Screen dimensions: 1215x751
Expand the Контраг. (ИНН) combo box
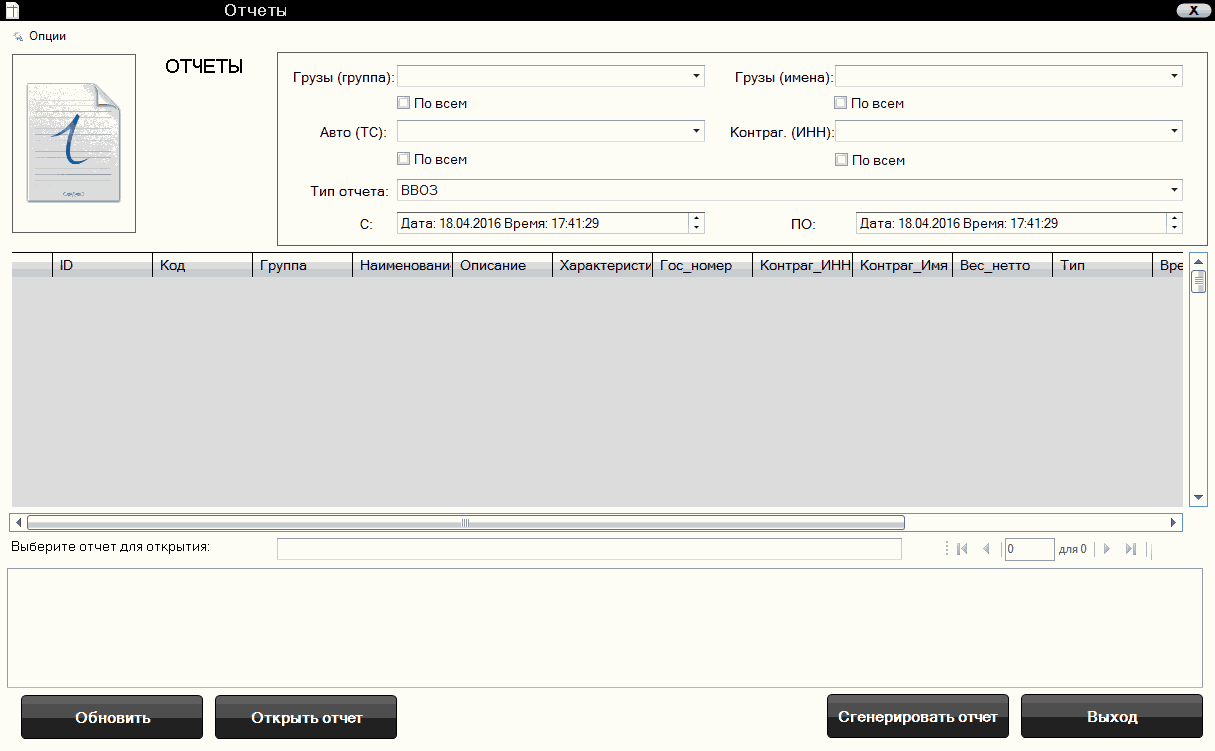(x=1174, y=131)
